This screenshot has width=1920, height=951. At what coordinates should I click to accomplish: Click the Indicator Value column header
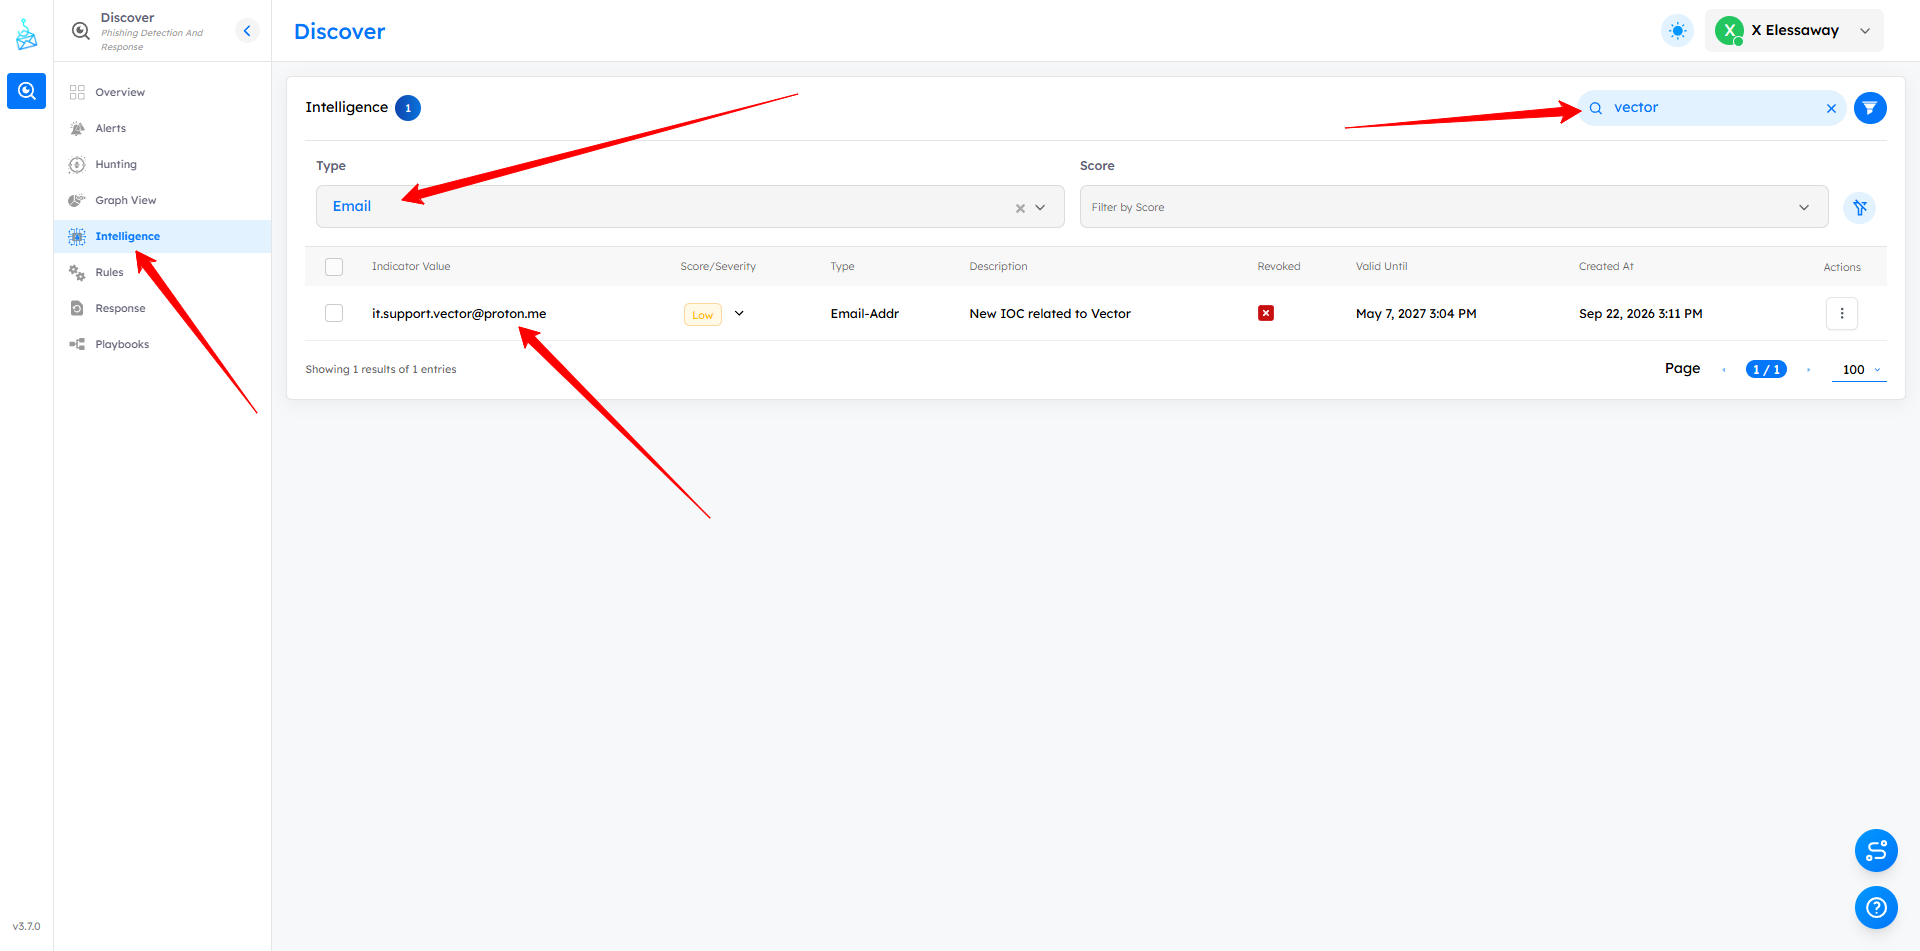pyautogui.click(x=411, y=267)
